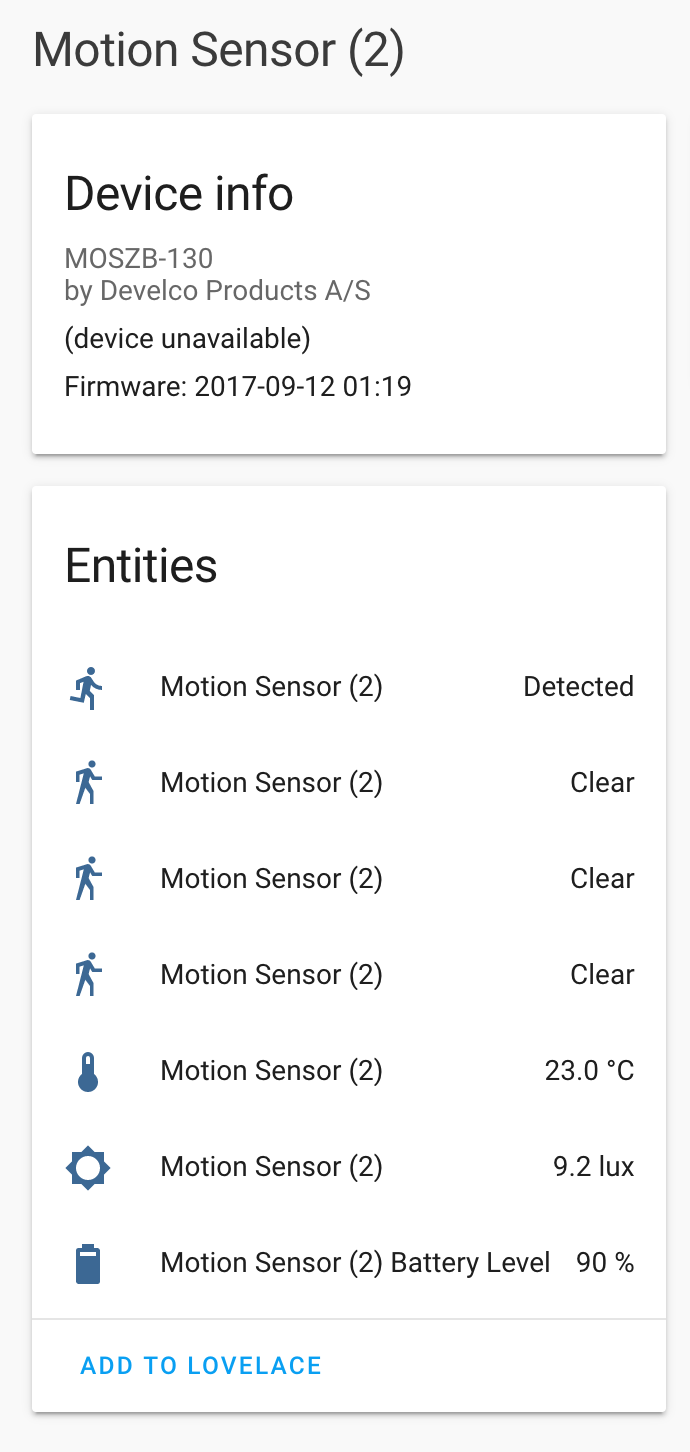
Task: Click the entity showing 23.0 °C
Action: pos(271,1070)
